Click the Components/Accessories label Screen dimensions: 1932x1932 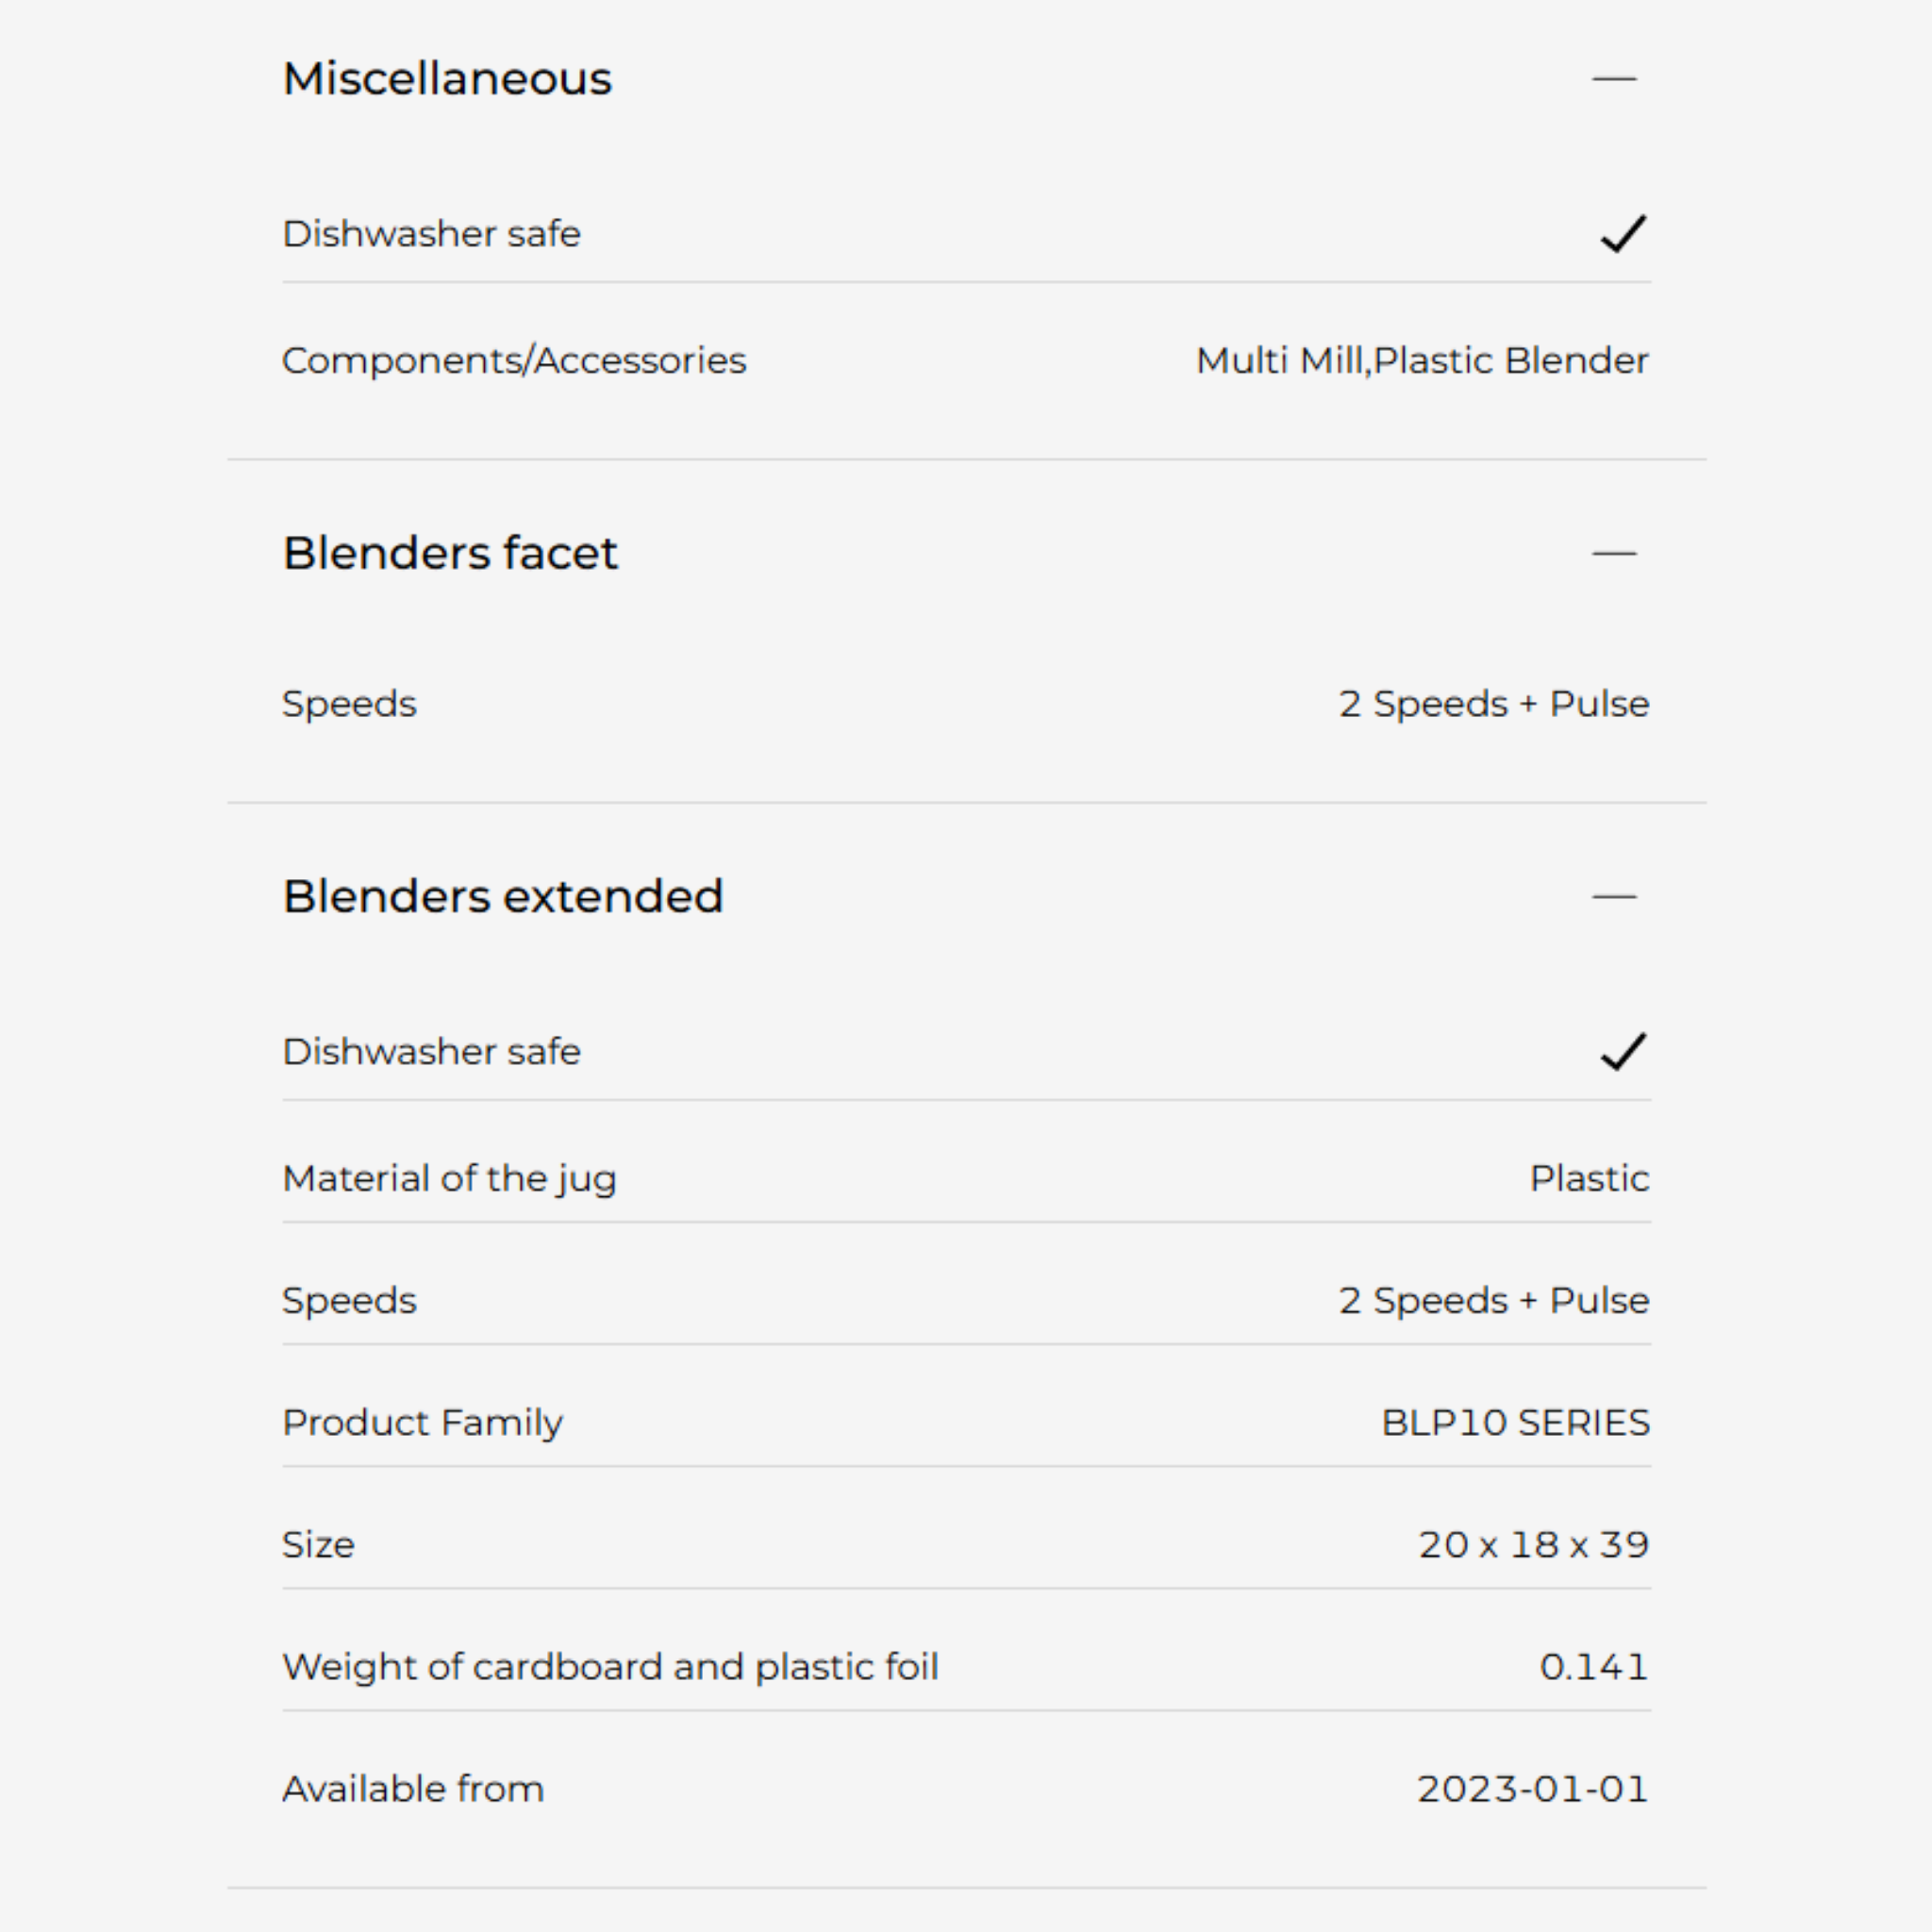click(x=514, y=361)
